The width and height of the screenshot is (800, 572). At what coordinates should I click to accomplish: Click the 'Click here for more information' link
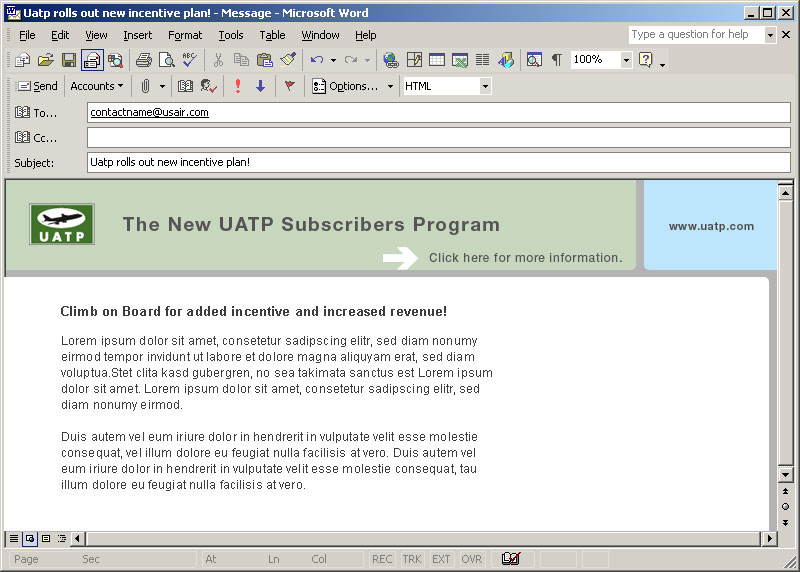tap(525, 258)
